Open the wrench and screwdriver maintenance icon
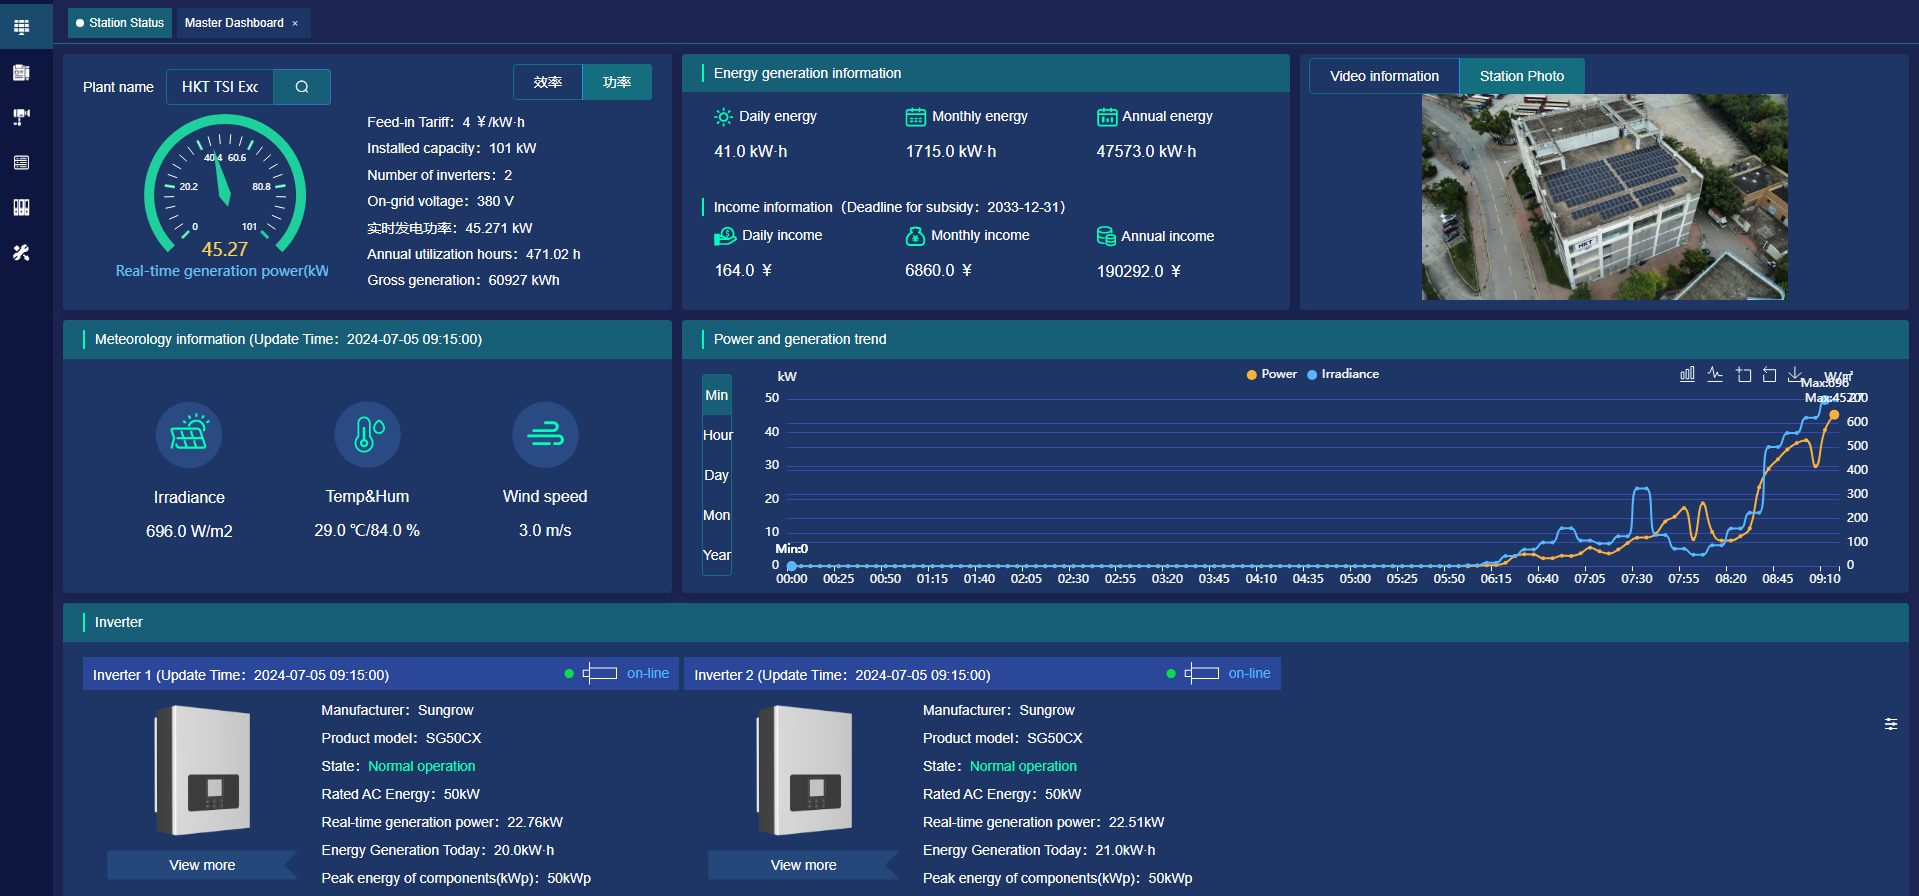Viewport: 1919px width, 896px height. (x=21, y=253)
